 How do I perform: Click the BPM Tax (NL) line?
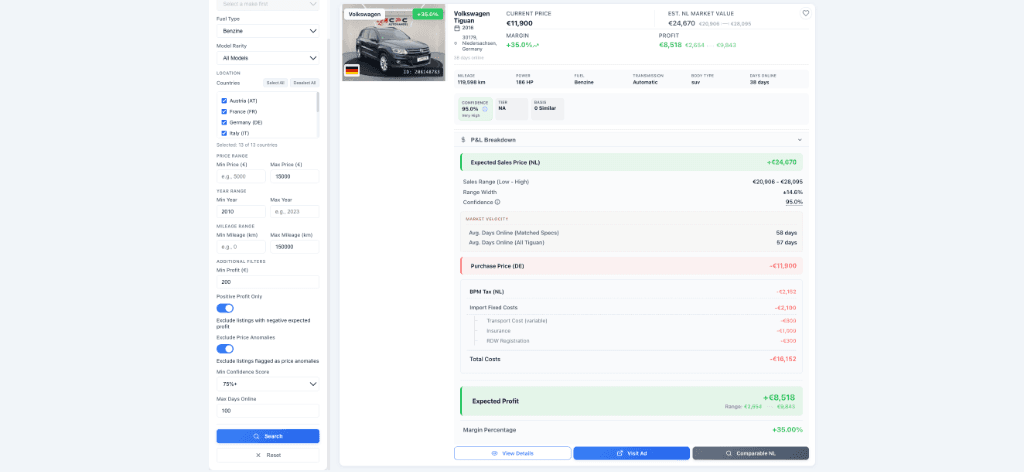632,292
